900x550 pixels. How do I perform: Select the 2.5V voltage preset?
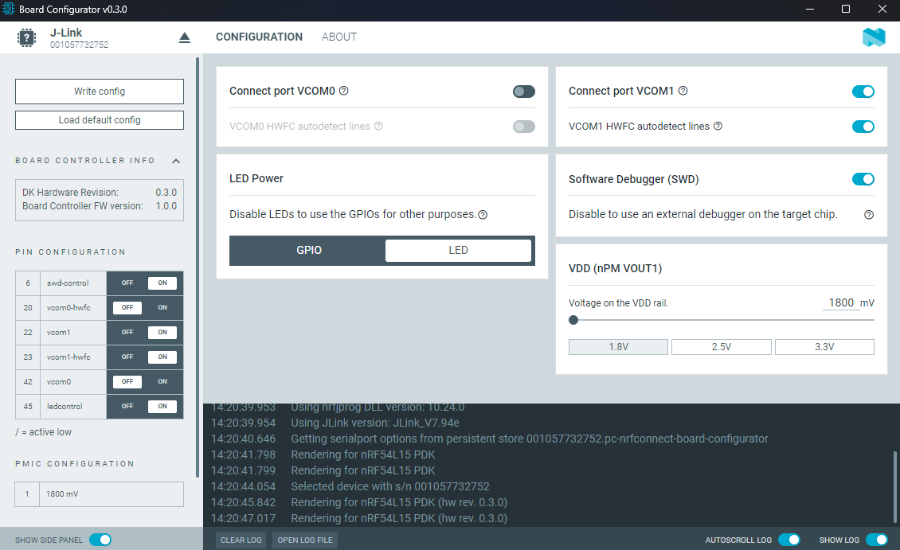click(721, 347)
